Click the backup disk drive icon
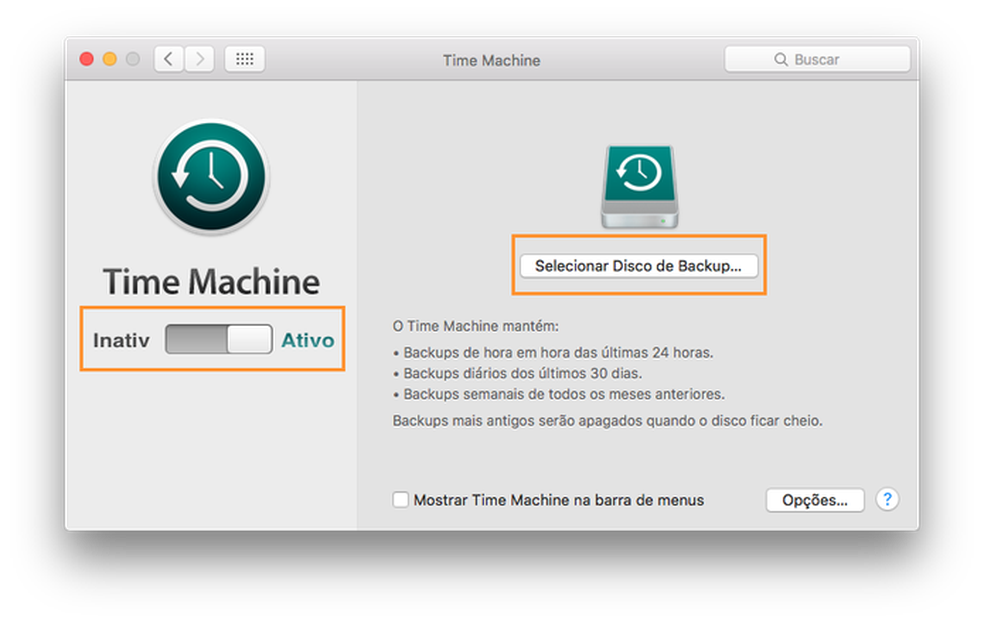The height and width of the screenshot is (623, 984). [x=639, y=186]
